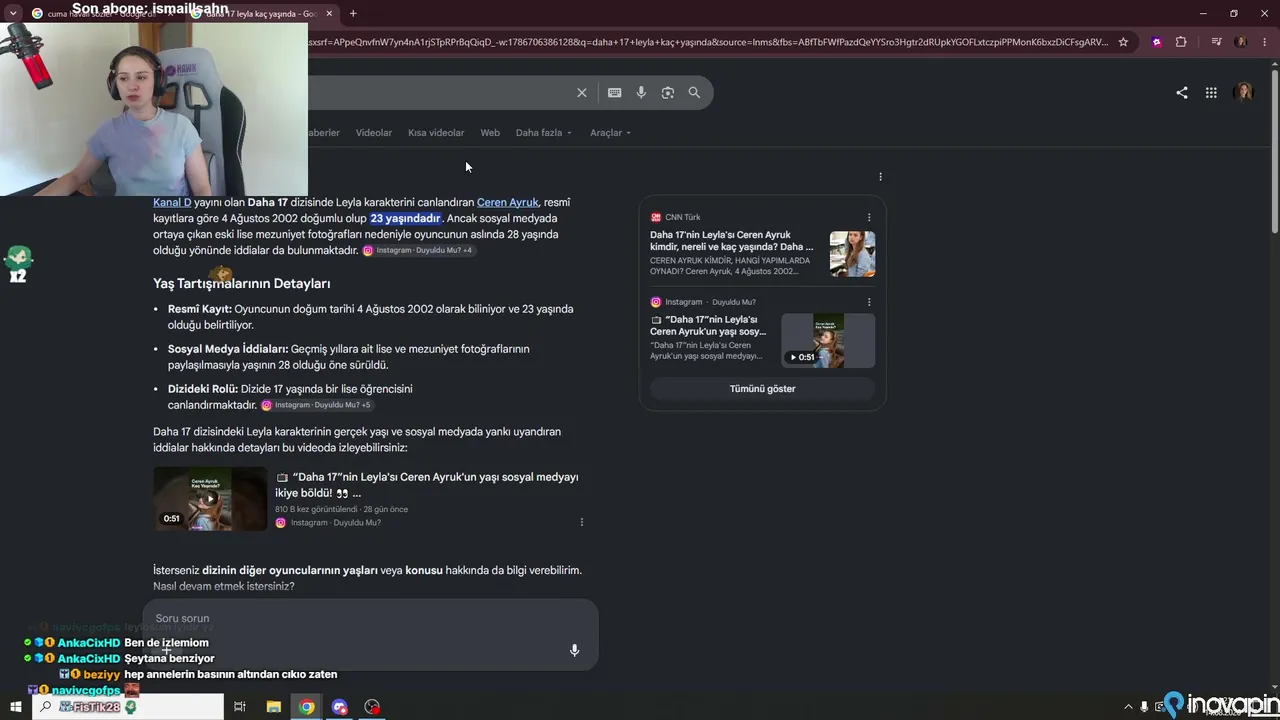Follow the Ceren Ayruk link
Screen dimensions: 1280x720
[507, 202]
